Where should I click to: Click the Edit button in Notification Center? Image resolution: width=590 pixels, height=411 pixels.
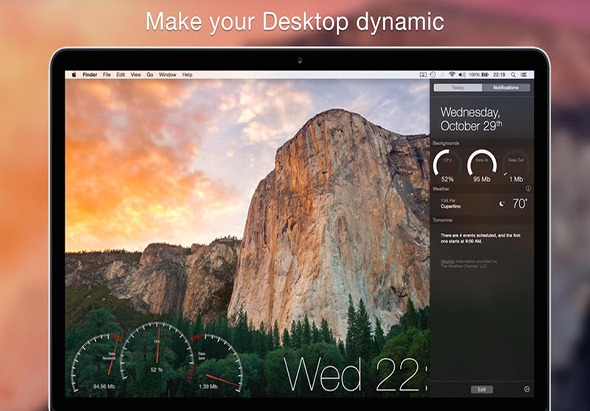tap(482, 390)
